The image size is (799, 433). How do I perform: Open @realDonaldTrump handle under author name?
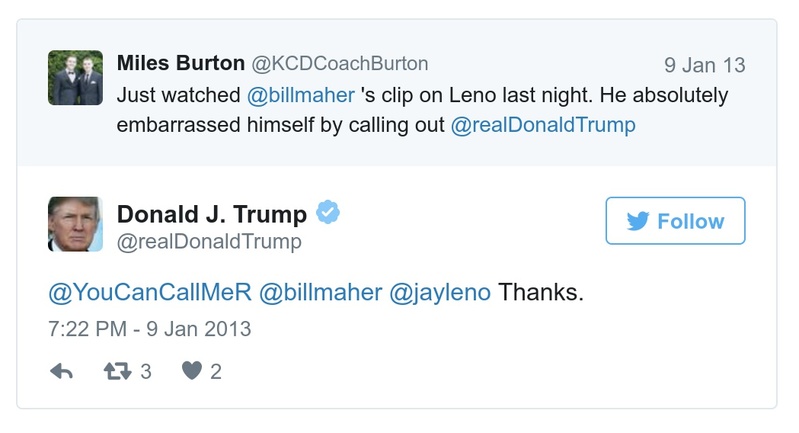click(209, 241)
